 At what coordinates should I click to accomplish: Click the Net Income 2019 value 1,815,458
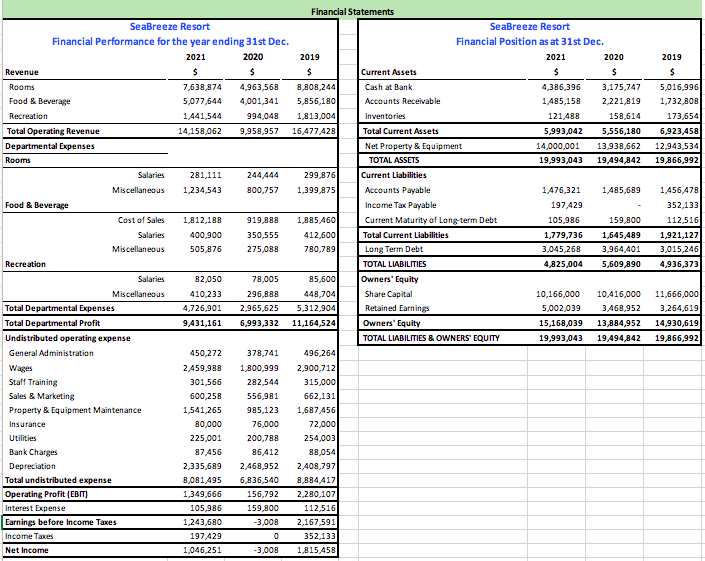click(x=316, y=550)
